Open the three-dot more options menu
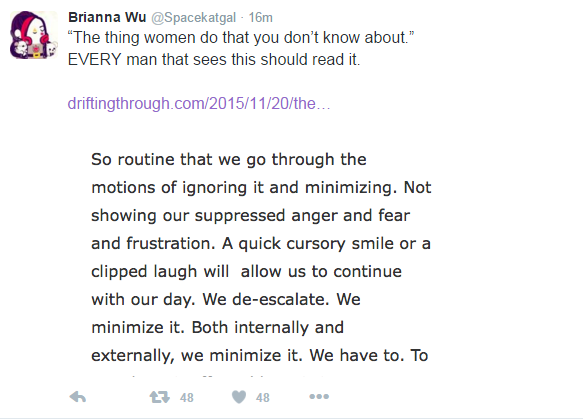 319,397
